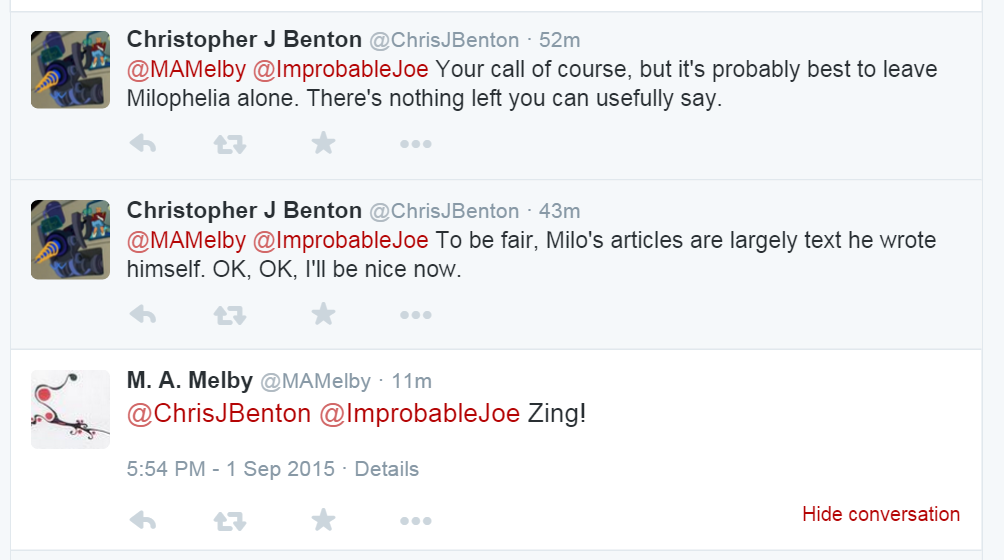Star the 43m tweet as favorite
Viewport: 1004px width, 560px height.
[x=322, y=315]
